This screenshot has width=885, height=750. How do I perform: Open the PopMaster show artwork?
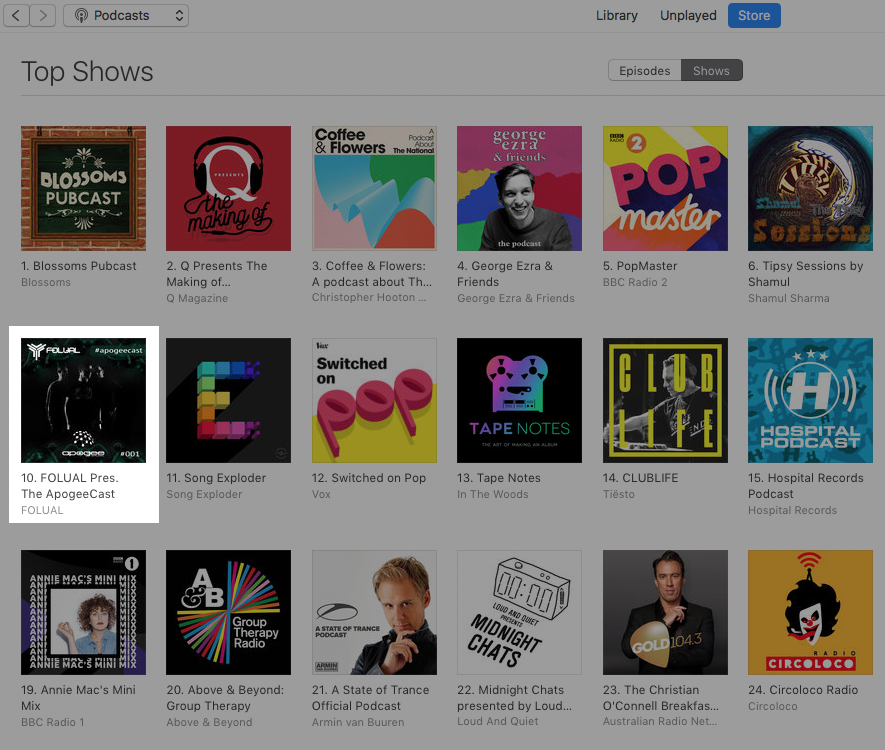[665, 188]
